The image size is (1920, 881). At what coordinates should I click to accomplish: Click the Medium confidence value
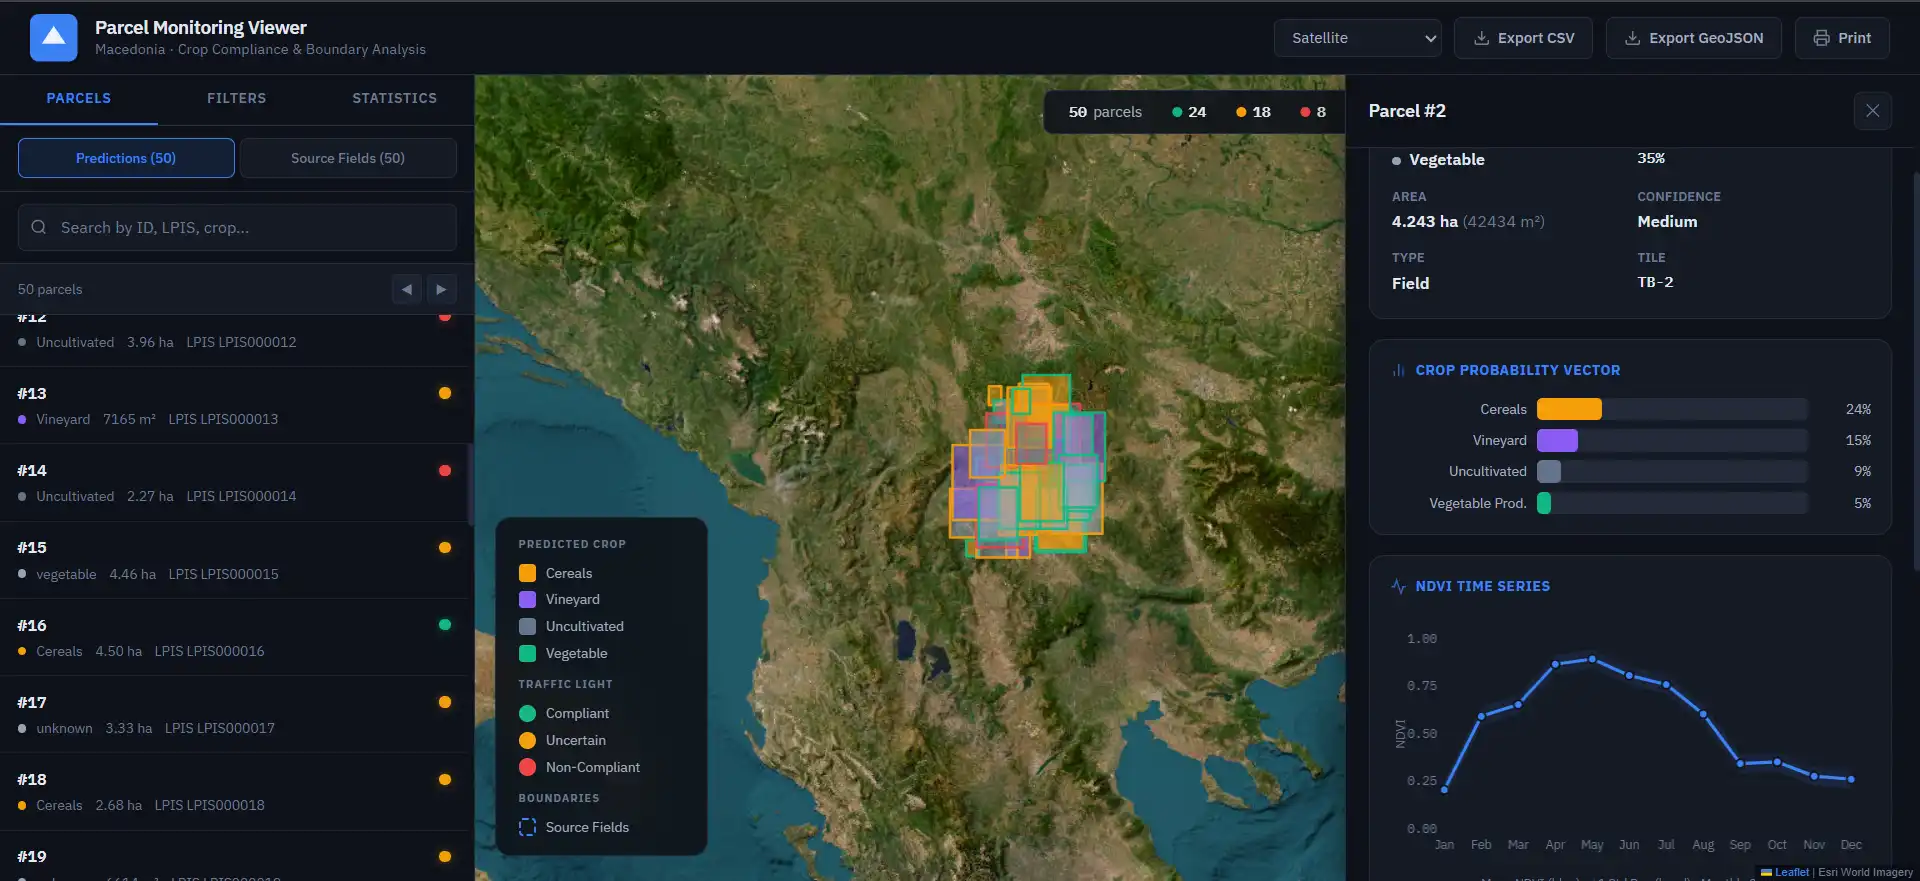[x=1667, y=222]
